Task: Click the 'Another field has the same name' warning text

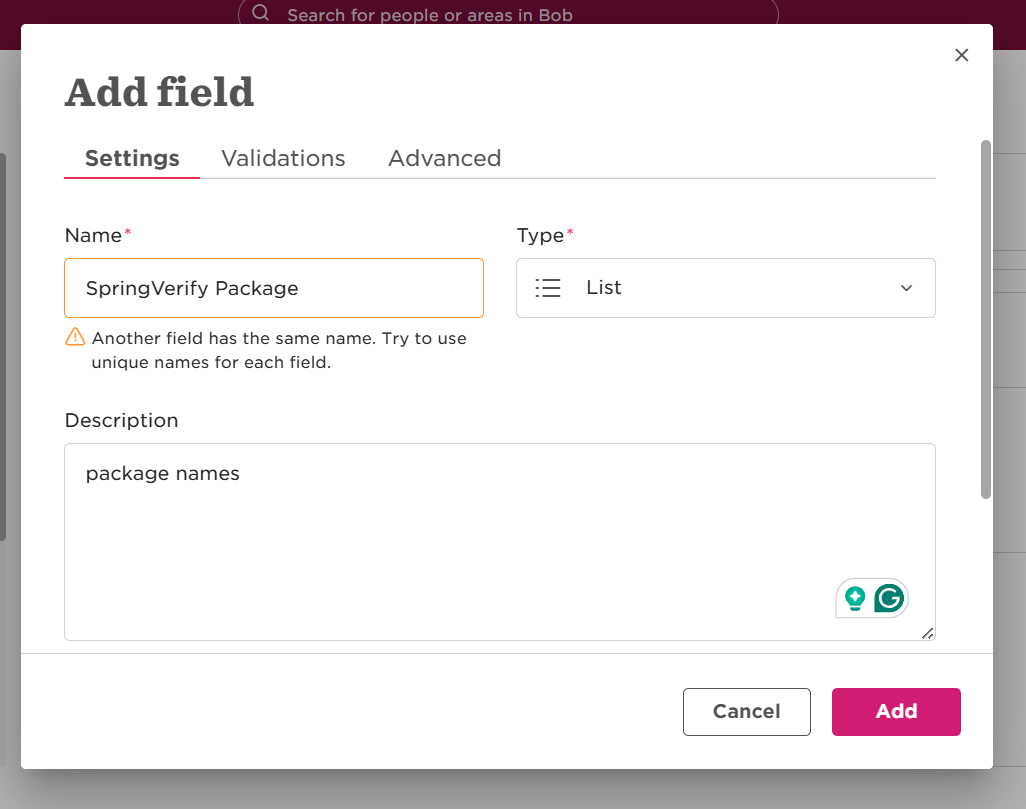Action: [x=279, y=350]
